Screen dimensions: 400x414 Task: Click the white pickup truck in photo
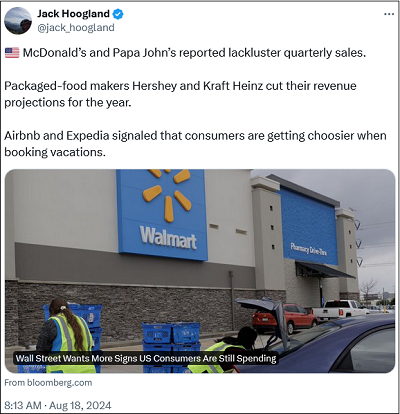point(340,309)
